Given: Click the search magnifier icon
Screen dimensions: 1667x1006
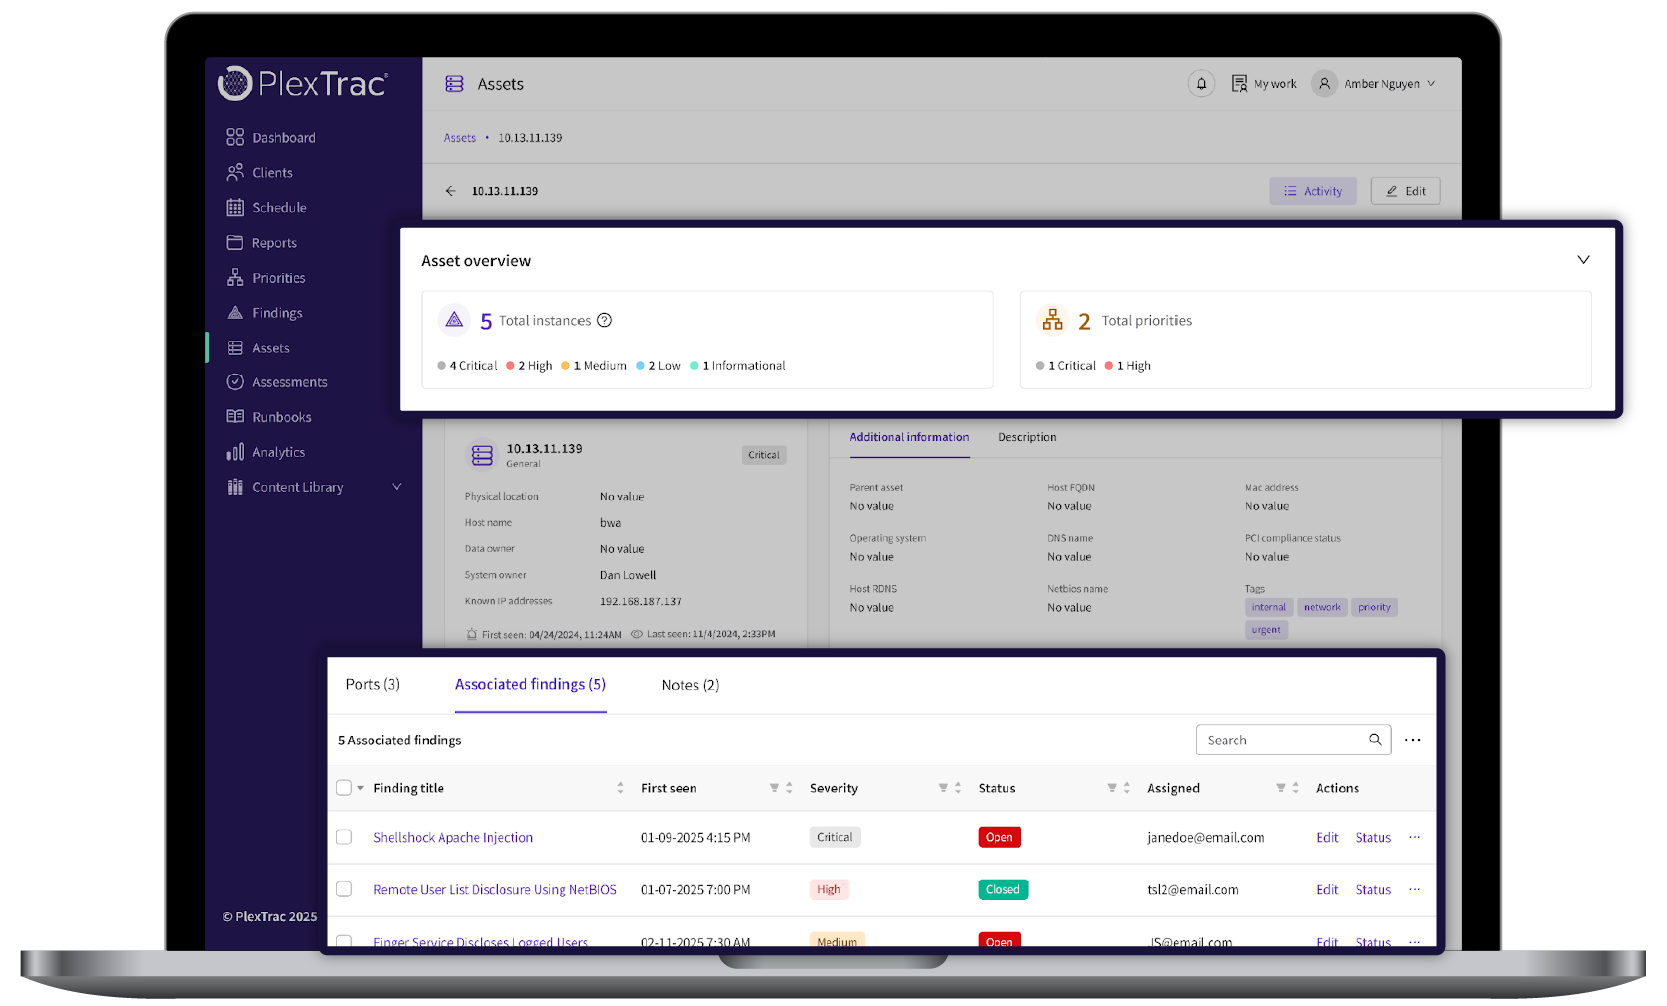Looking at the screenshot, I should (x=1375, y=740).
